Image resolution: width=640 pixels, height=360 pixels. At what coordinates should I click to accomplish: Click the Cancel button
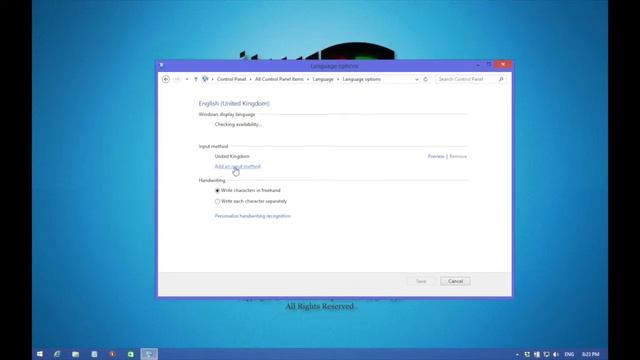pyautogui.click(x=455, y=281)
